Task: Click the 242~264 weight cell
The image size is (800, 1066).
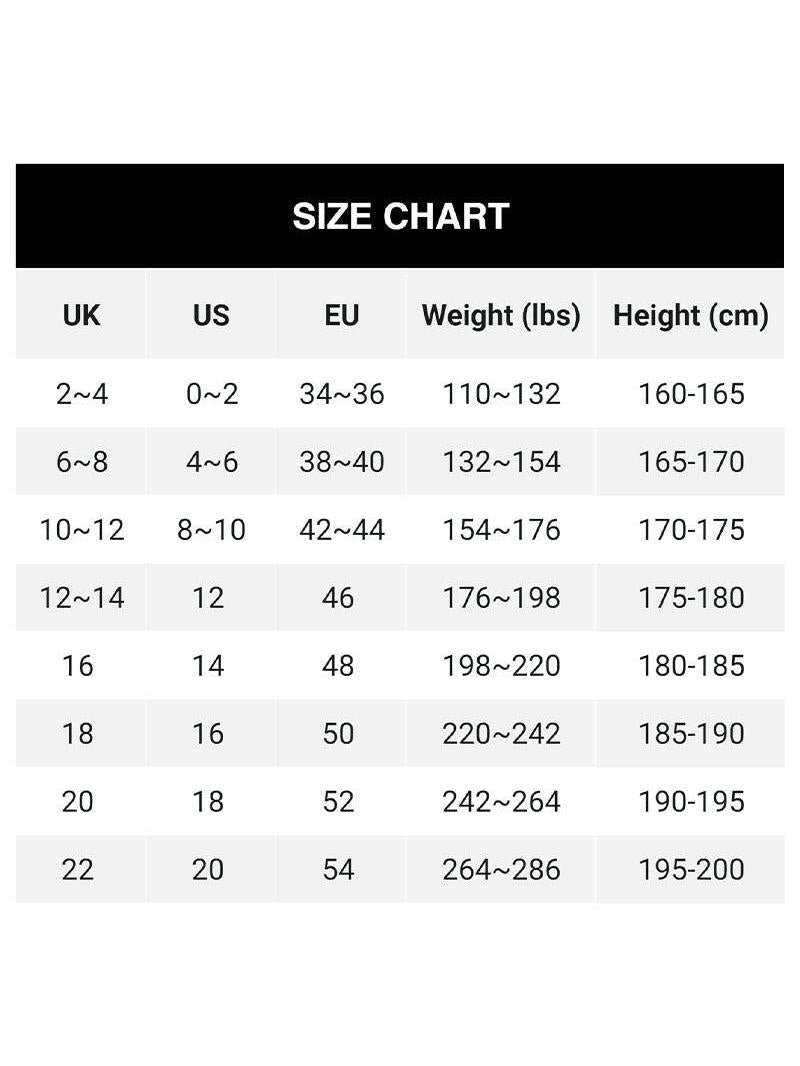Action: (x=501, y=802)
